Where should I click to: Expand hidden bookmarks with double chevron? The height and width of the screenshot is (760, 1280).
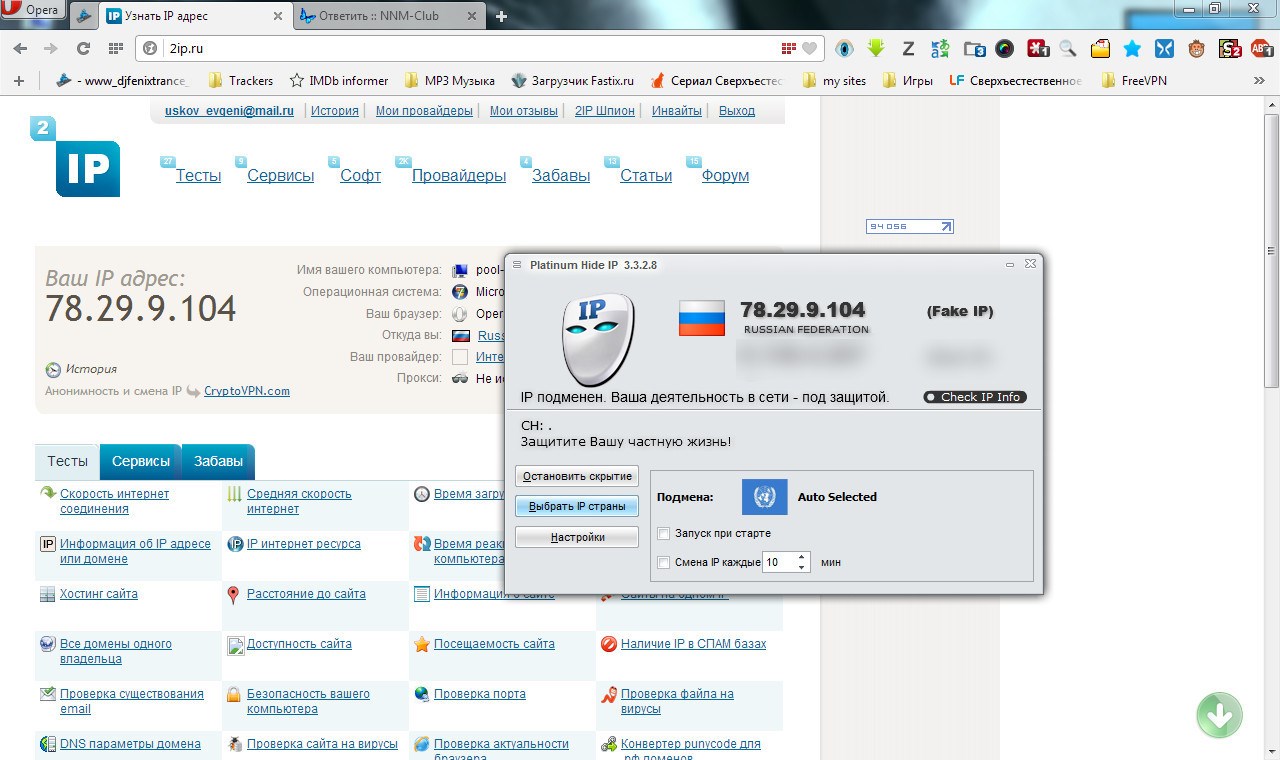coord(1259,81)
